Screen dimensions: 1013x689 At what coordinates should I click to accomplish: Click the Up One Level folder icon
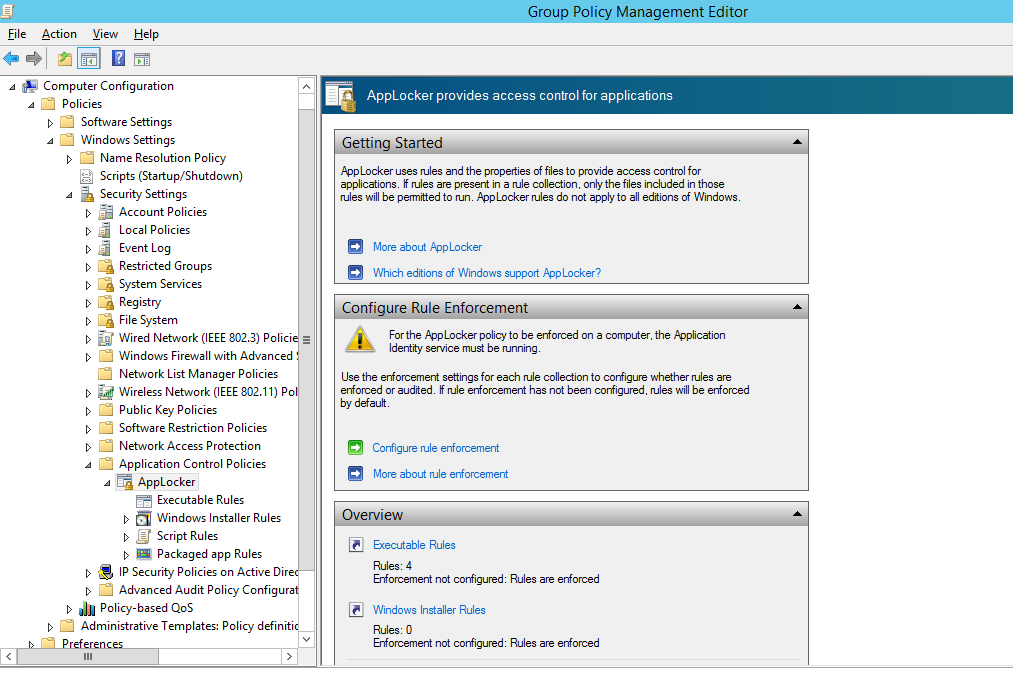65,59
